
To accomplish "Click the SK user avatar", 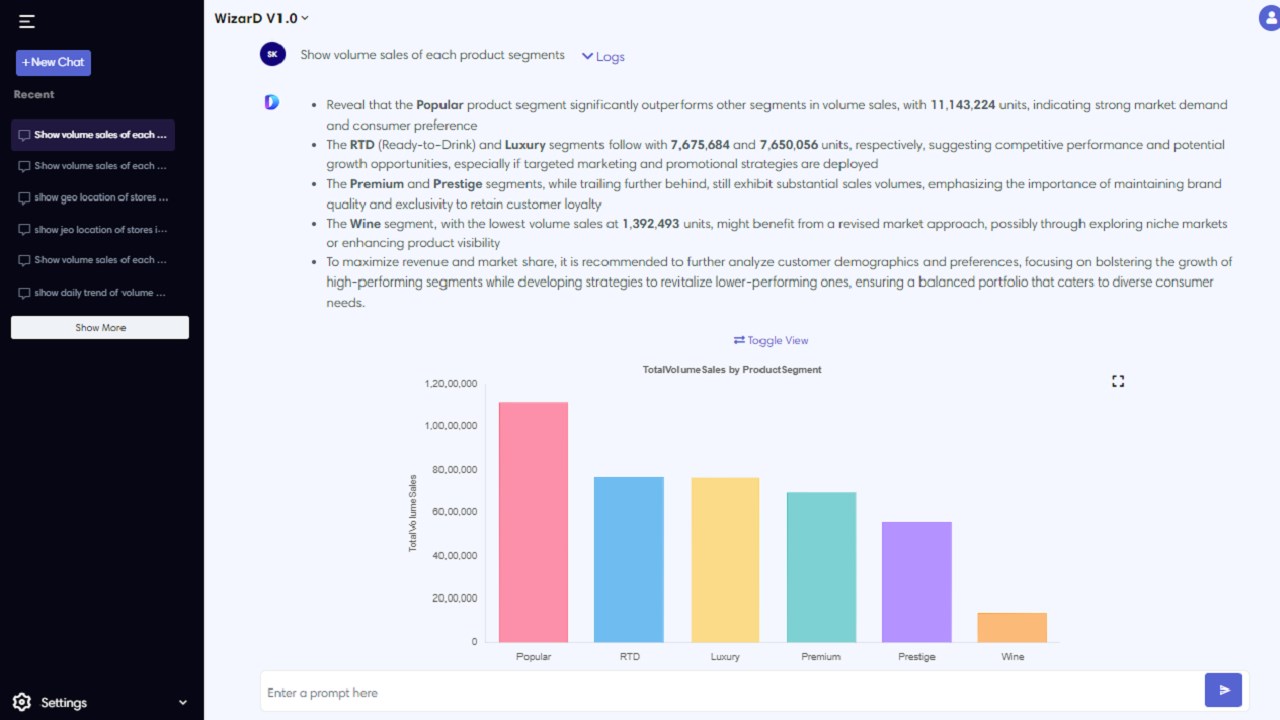I will point(272,54).
